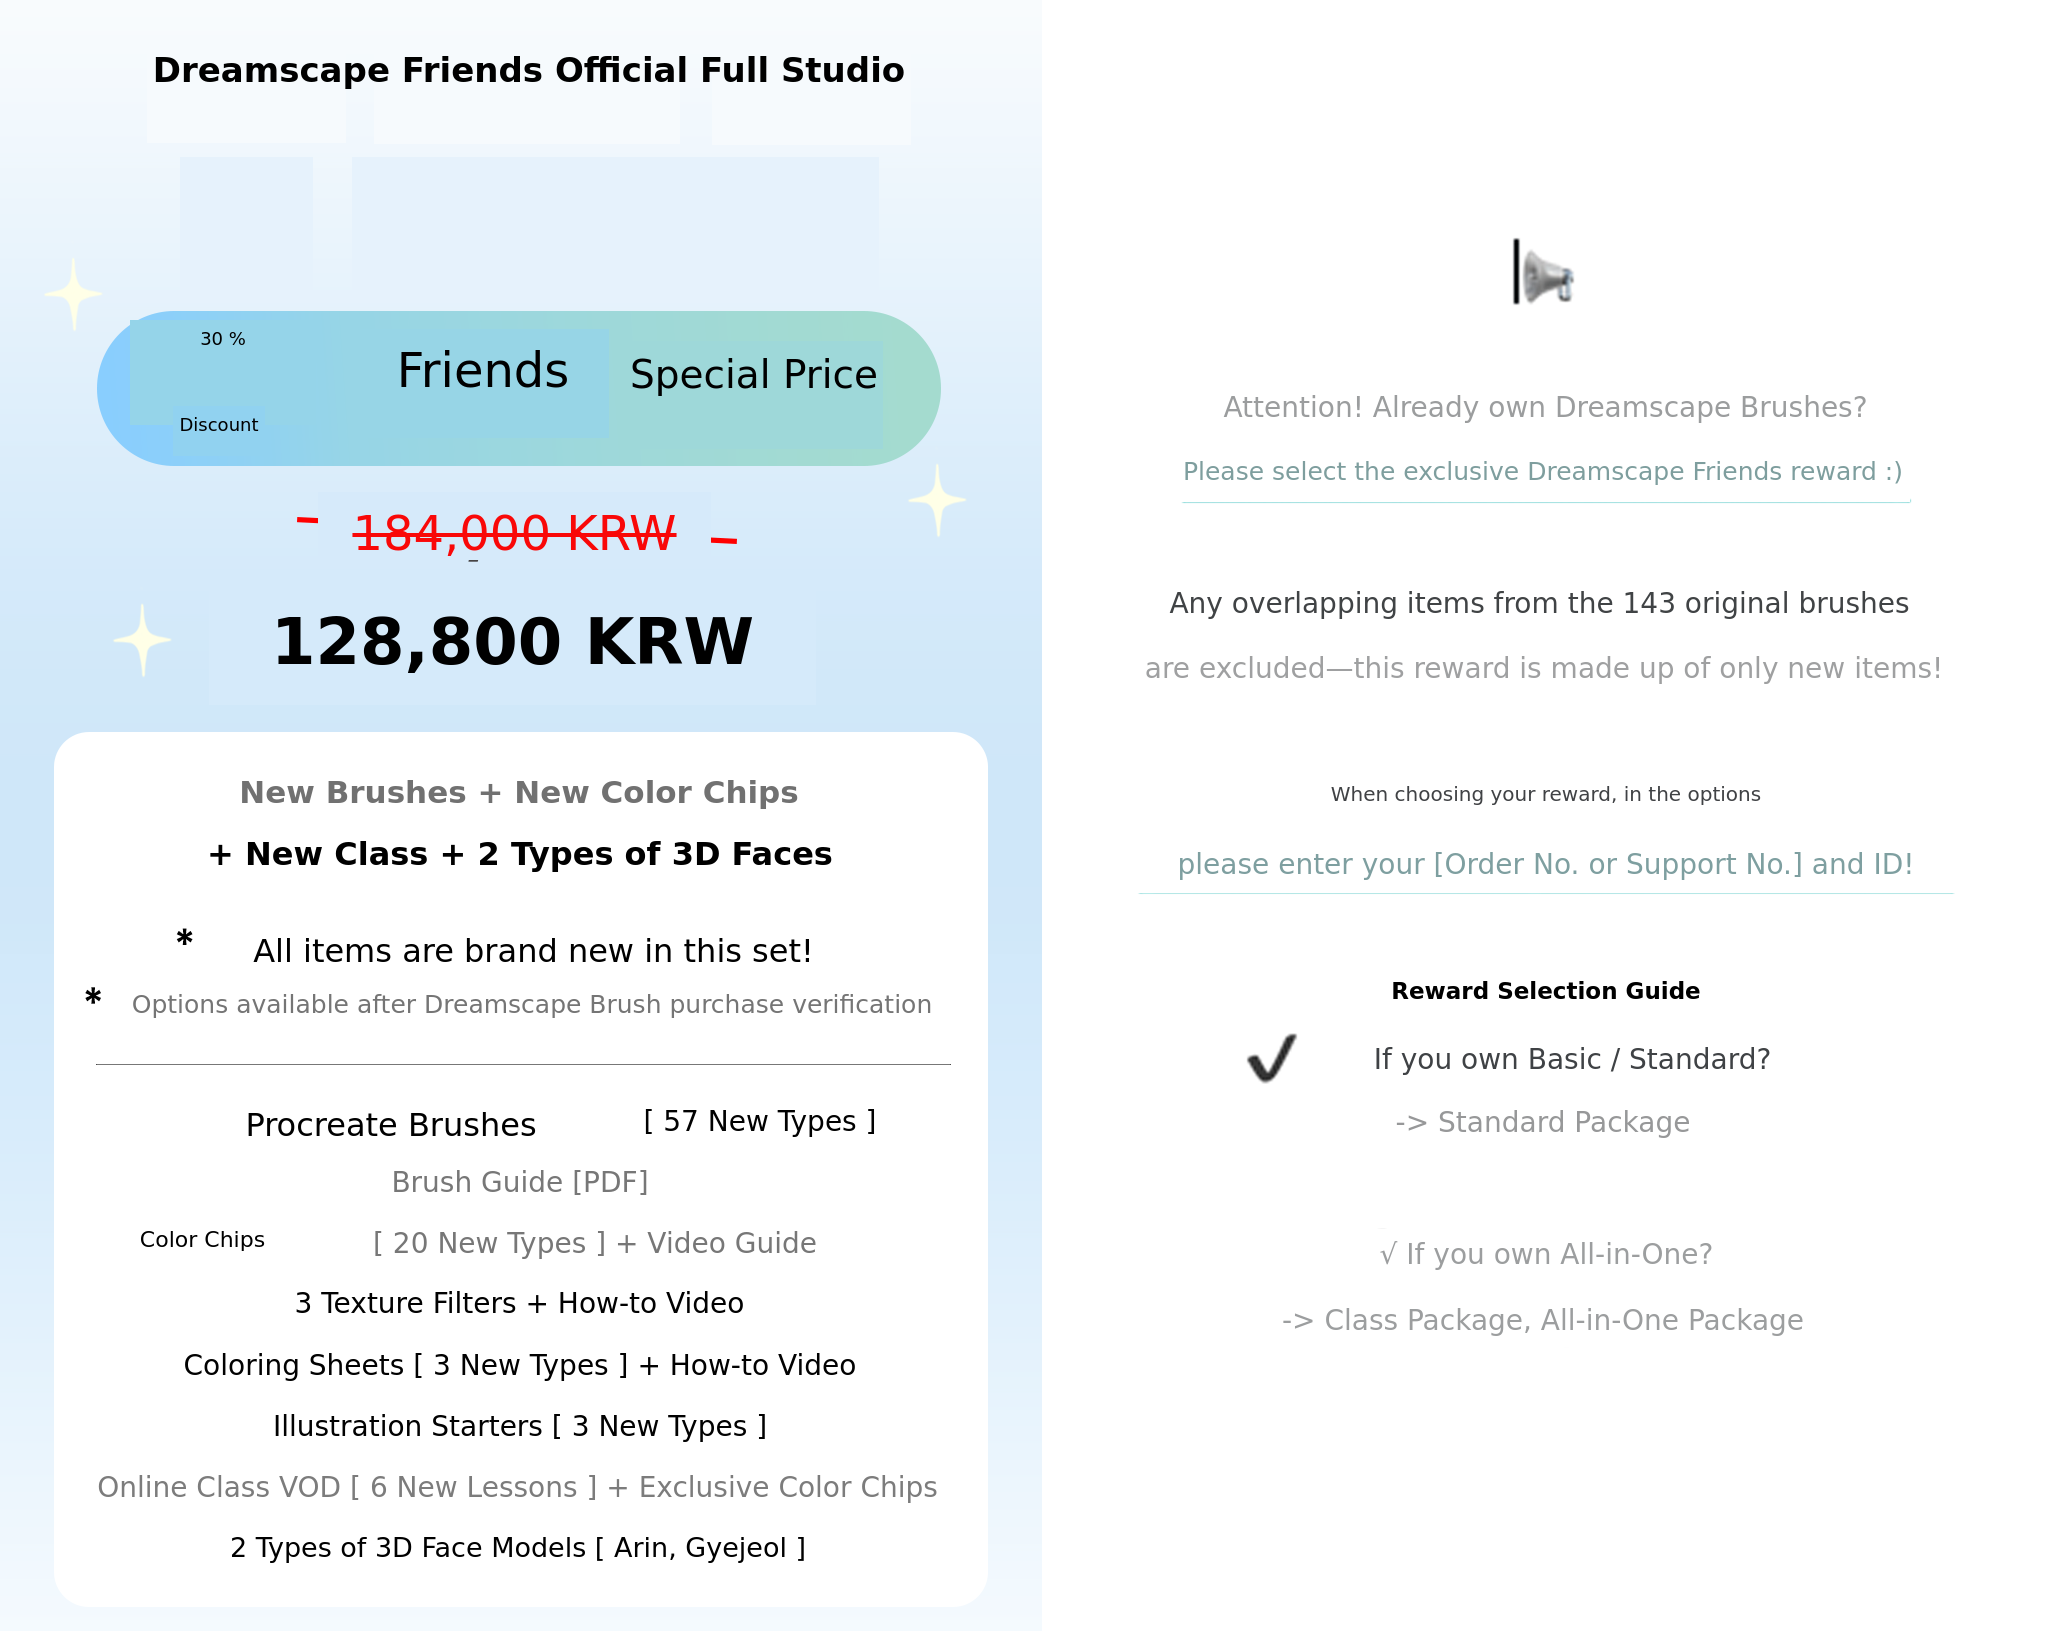Viewport: 2052px width, 1631px height.
Task: Click the red dash left of 184,000 KRW
Action: click(307, 520)
